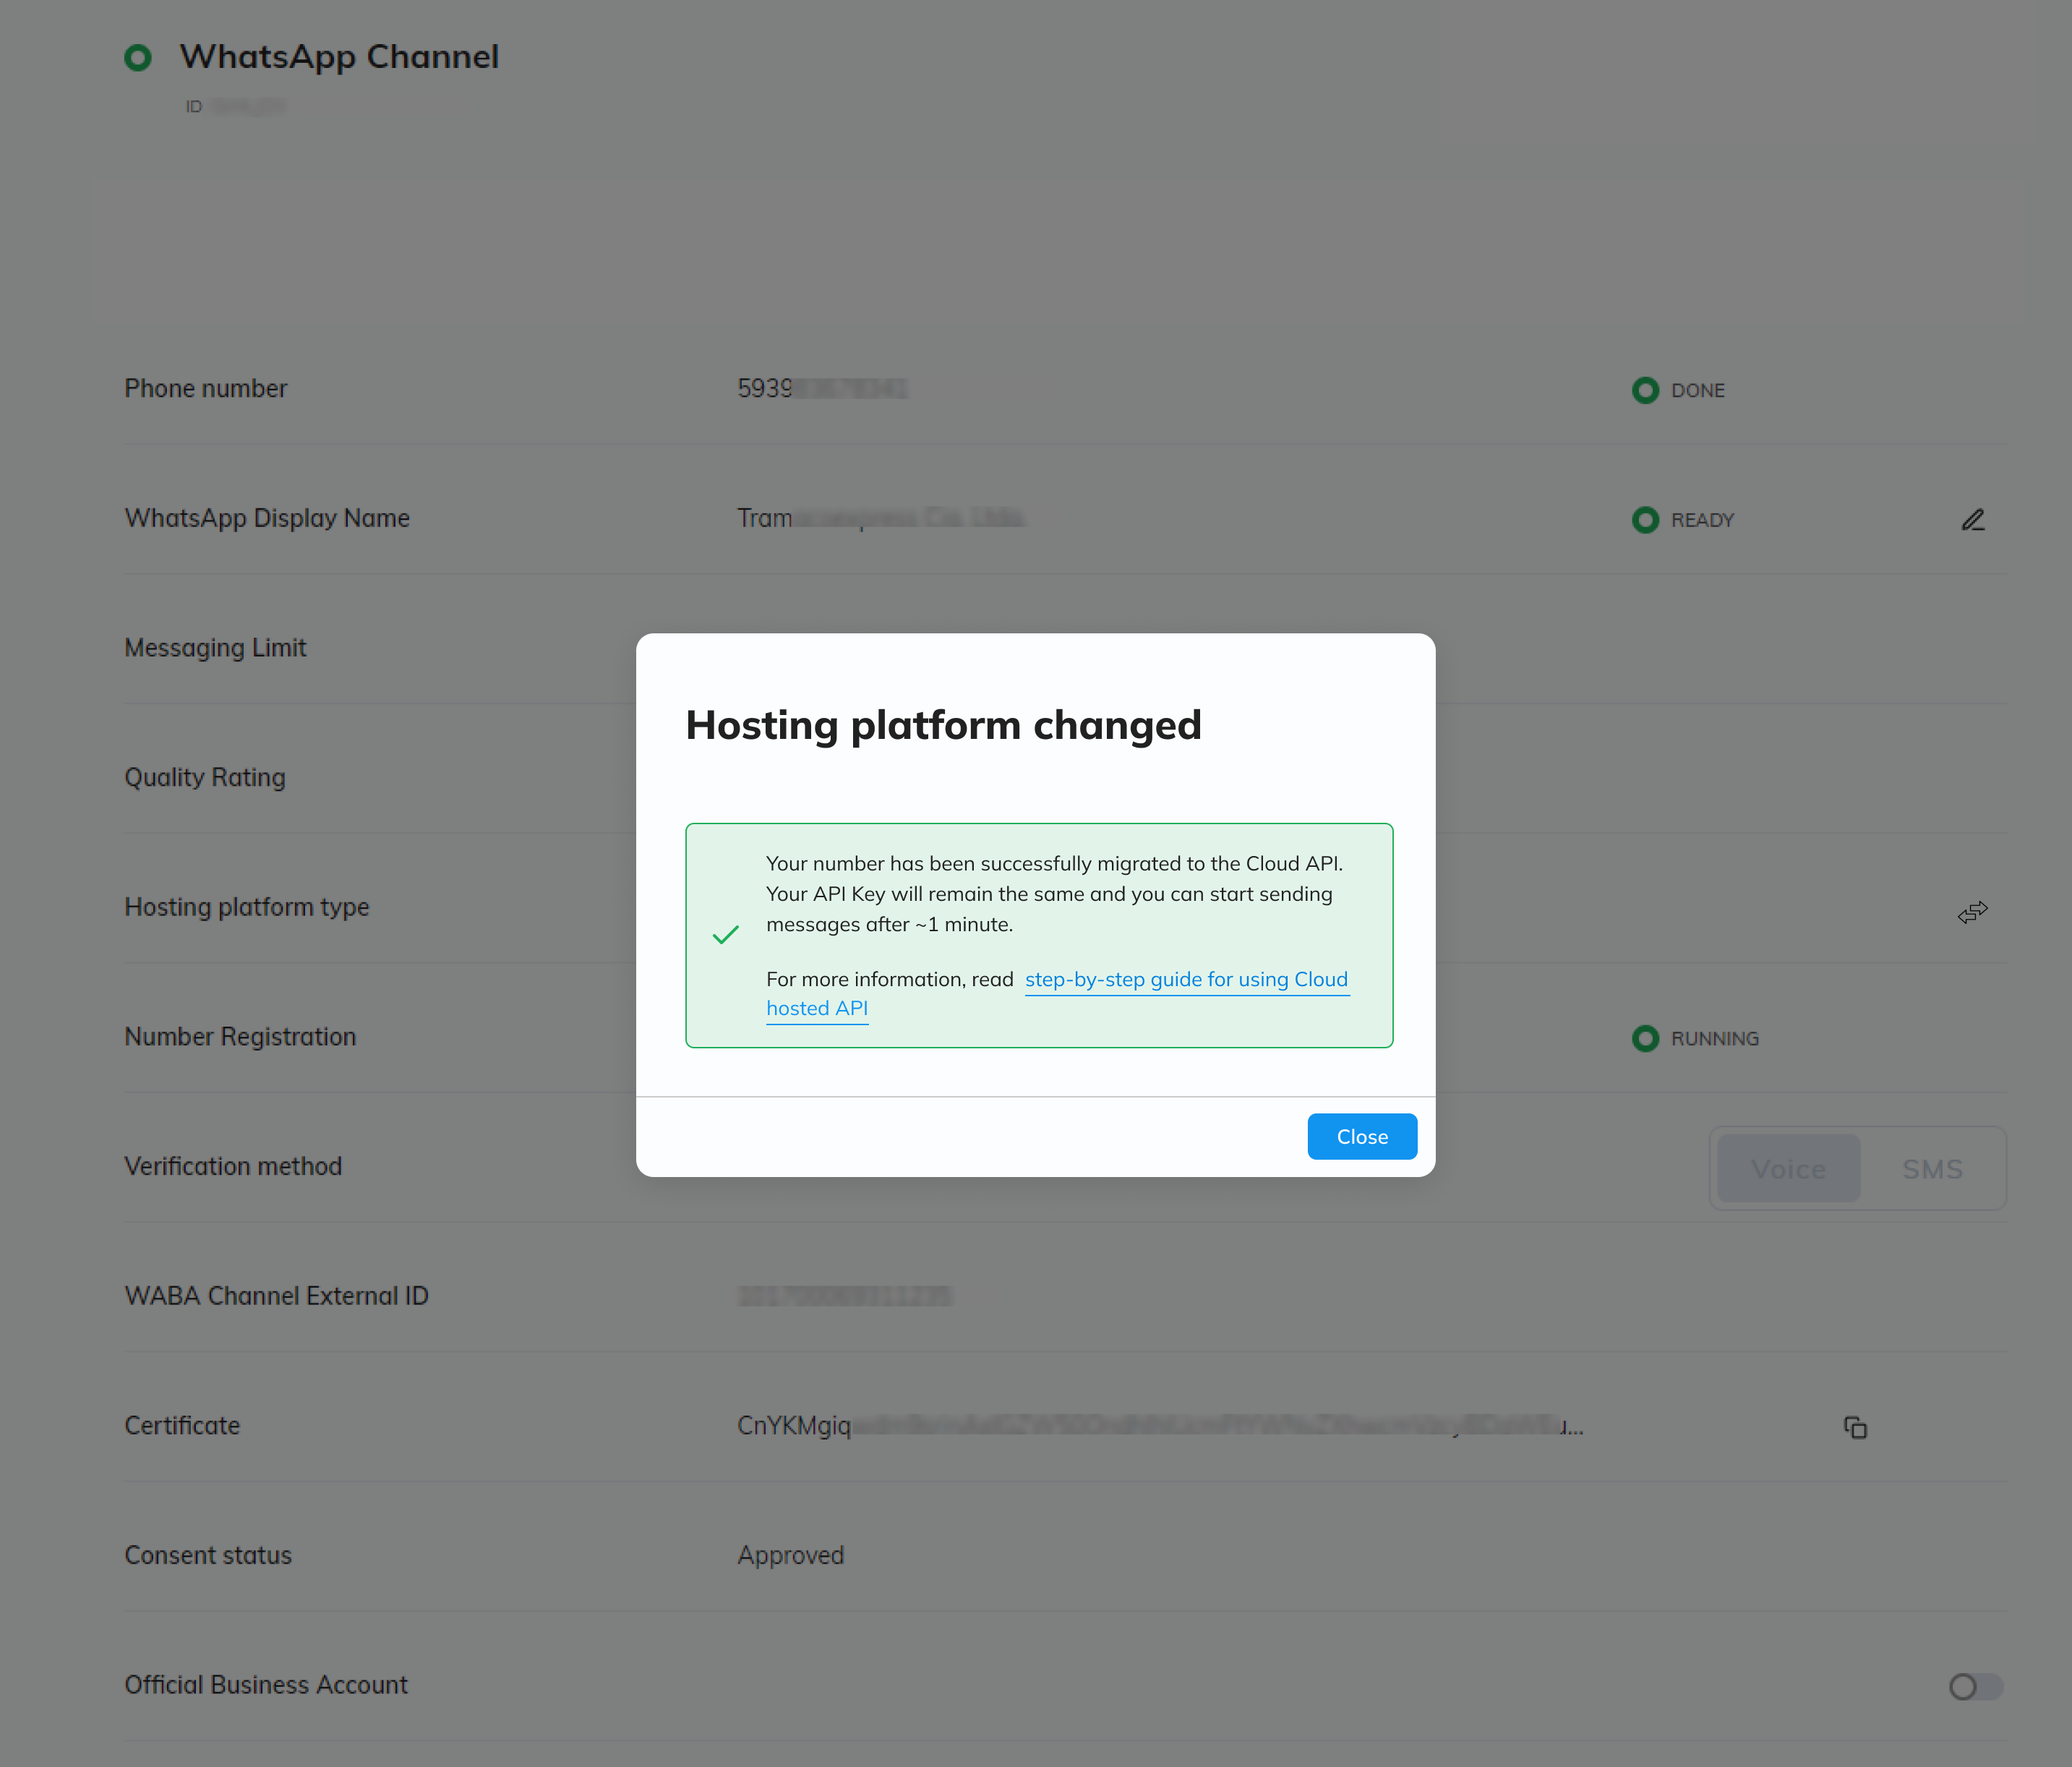Click the Close button in dialog
This screenshot has height=1767, width=2072.
coord(1361,1136)
